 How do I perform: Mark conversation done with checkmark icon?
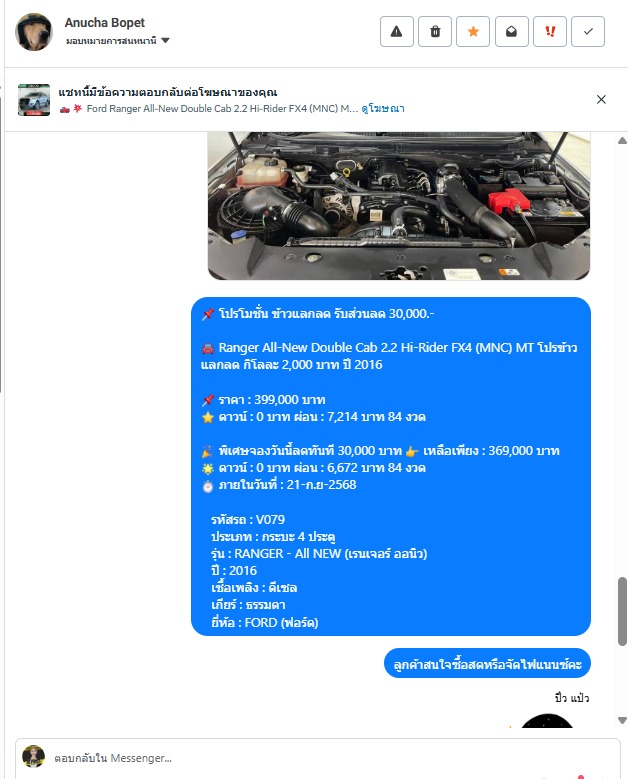coord(588,32)
